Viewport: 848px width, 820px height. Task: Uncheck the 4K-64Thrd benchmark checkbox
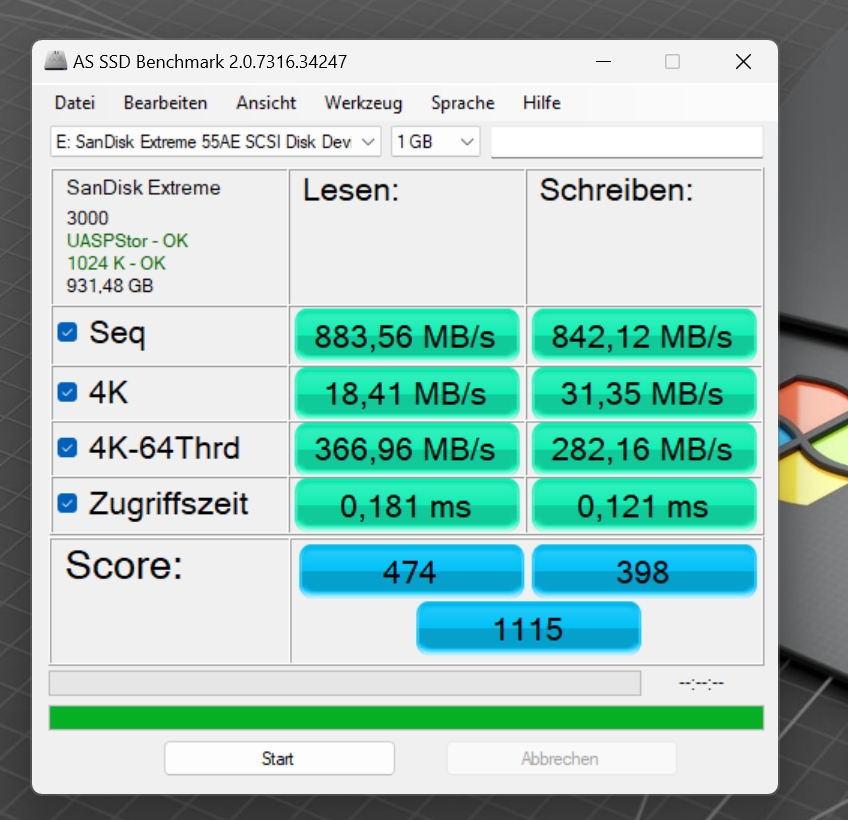point(68,447)
